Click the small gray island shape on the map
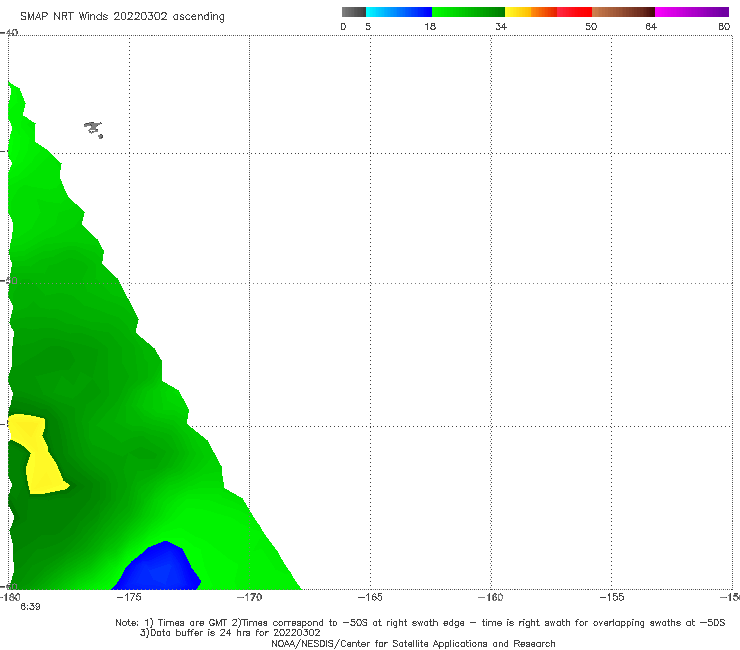Viewport: 740px width, 650px height. click(x=93, y=129)
